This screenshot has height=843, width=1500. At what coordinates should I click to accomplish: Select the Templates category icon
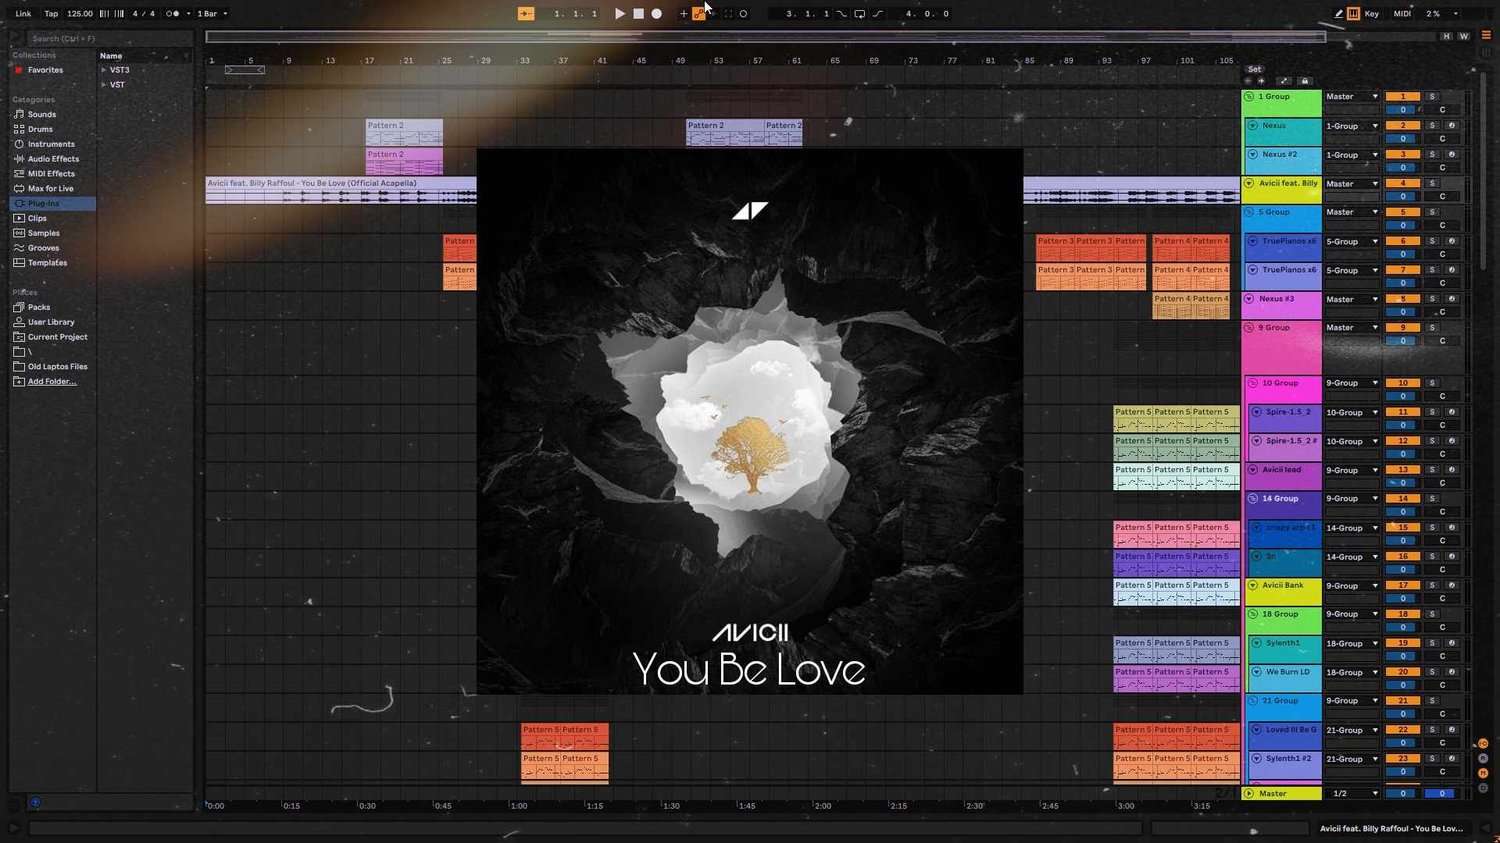pyautogui.click(x=18, y=263)
